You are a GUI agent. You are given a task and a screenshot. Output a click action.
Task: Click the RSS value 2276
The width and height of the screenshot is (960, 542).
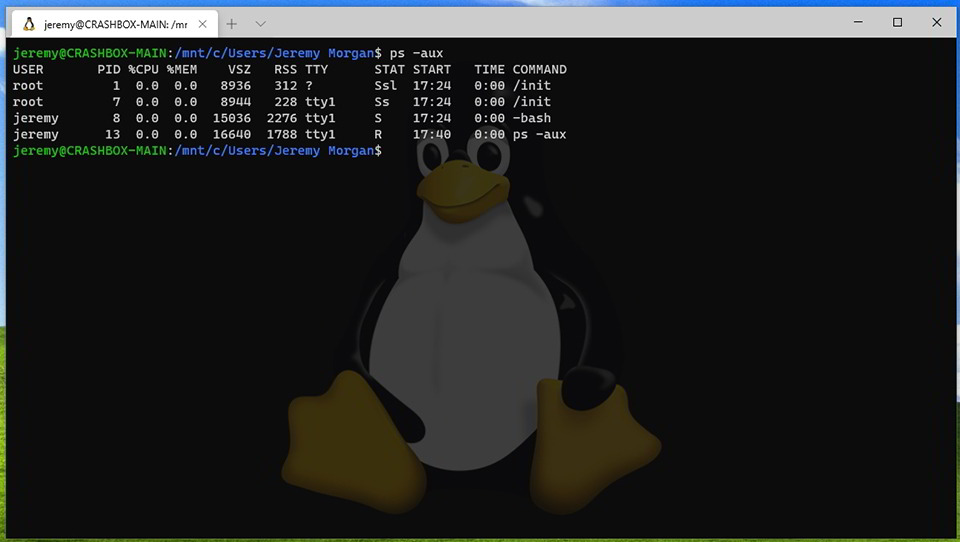(x=282, y=118)
